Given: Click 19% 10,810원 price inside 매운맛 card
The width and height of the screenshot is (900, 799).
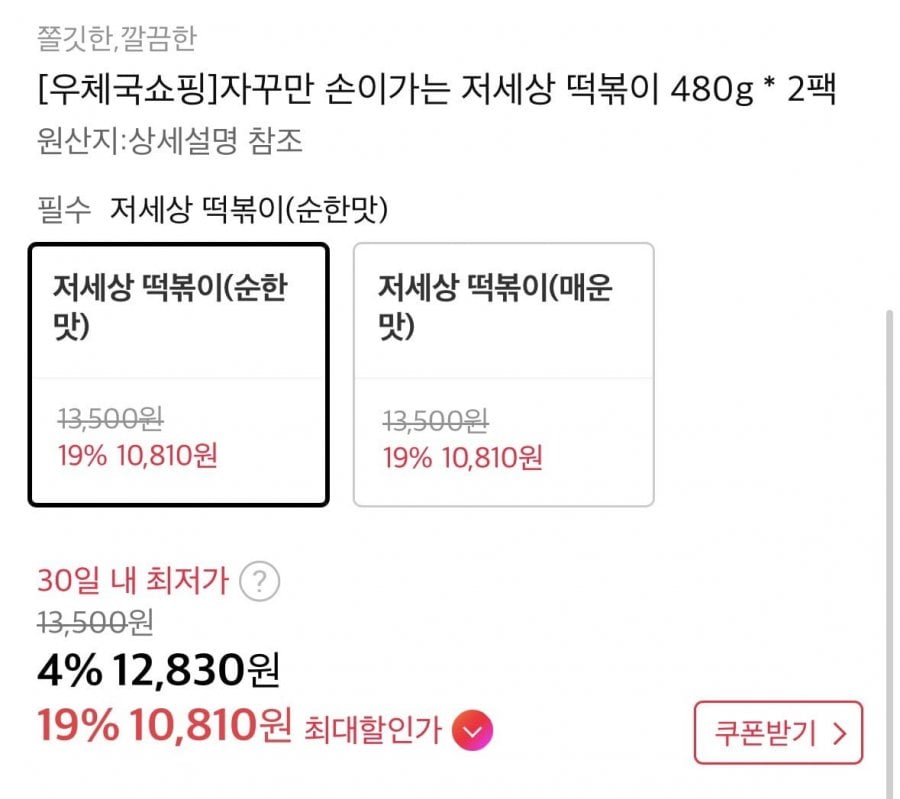Looking at the screenshot, I should tap(462, 458).
